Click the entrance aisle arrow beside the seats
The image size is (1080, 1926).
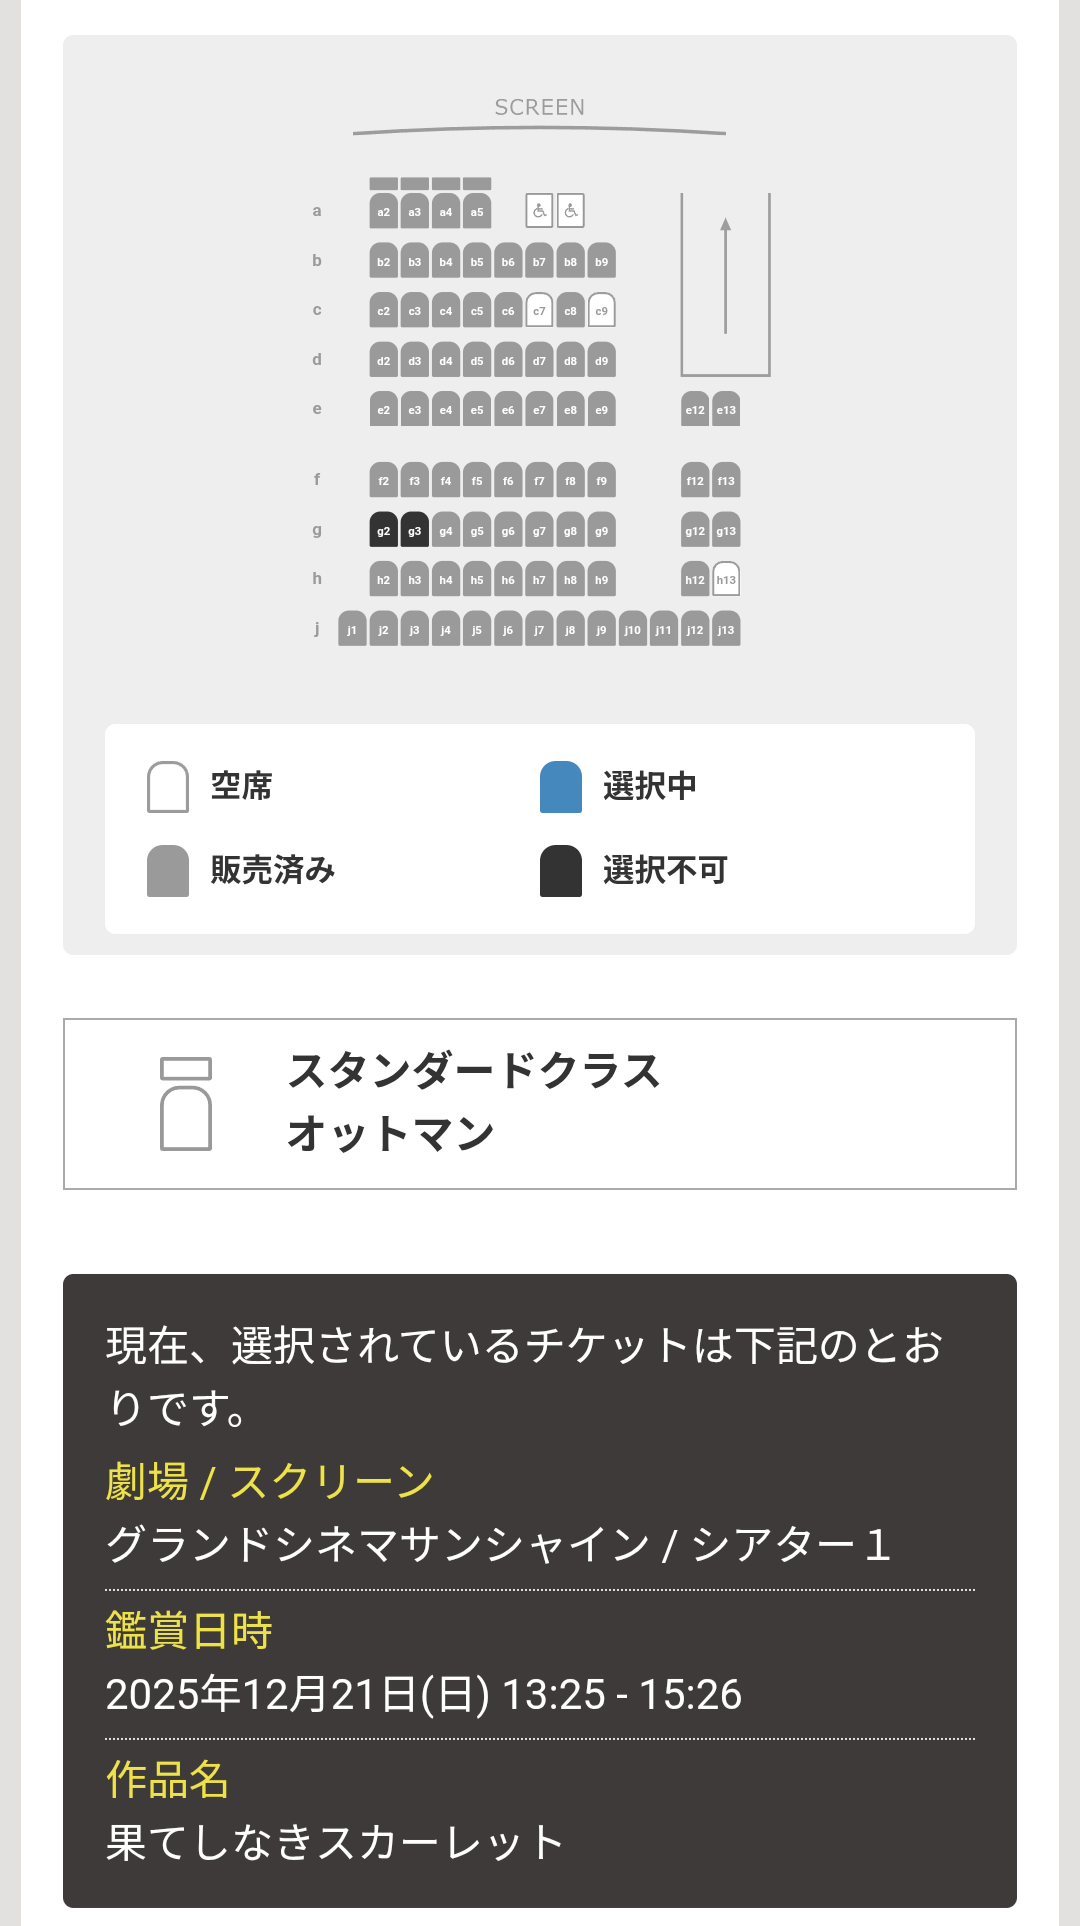(726, 277)
